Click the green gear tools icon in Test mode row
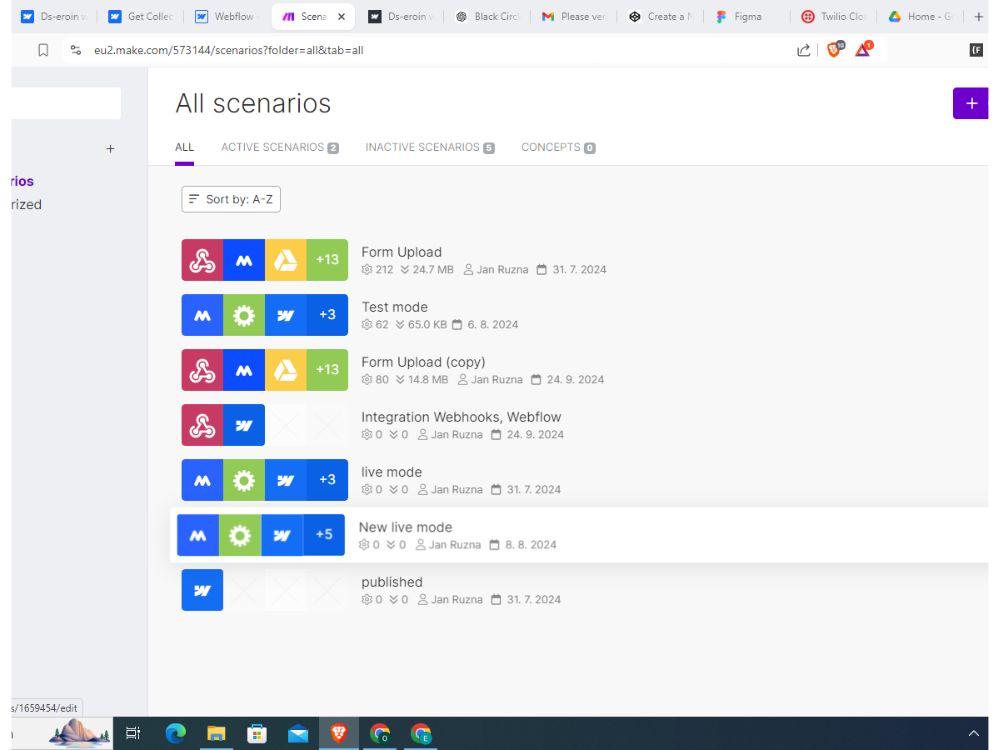 244,315
